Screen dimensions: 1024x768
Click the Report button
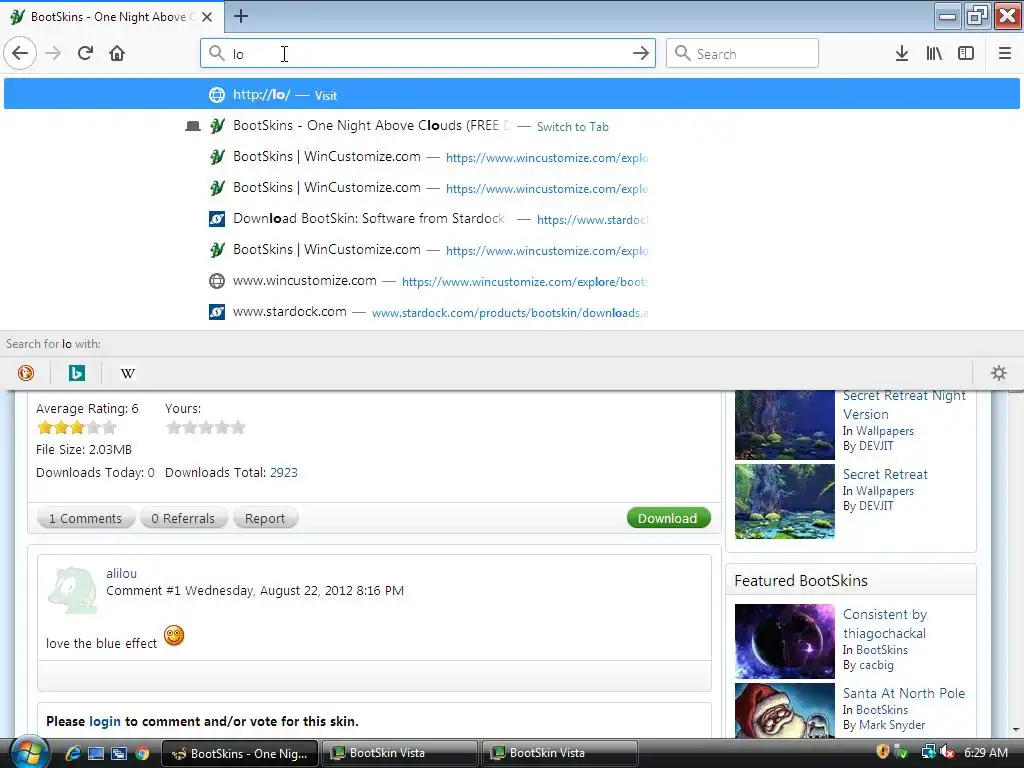264,518
